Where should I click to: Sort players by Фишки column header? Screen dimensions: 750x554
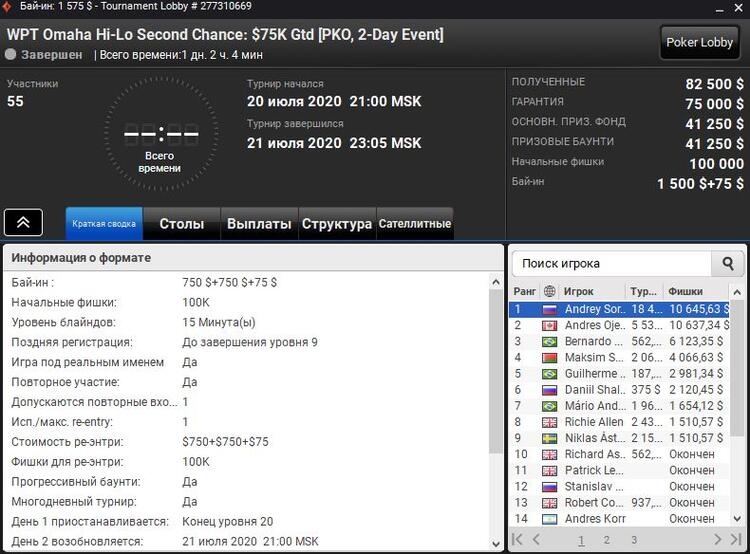click(x=685, y=291)
